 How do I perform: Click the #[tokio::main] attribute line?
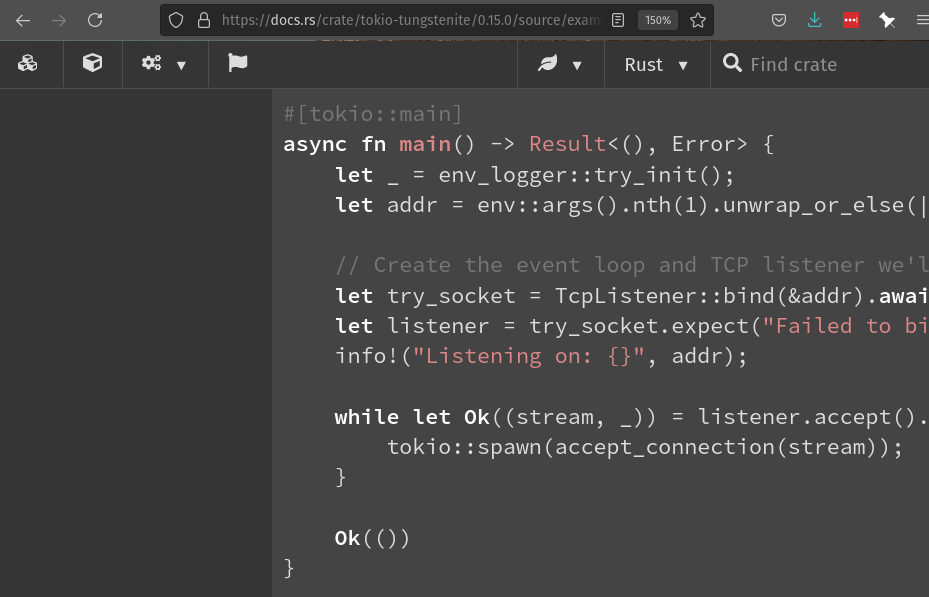click(x=373, y=114)
